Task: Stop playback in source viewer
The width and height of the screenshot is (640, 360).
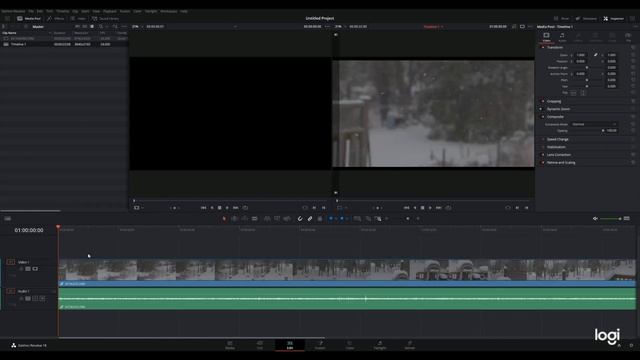Action: (x=220, y=208)
